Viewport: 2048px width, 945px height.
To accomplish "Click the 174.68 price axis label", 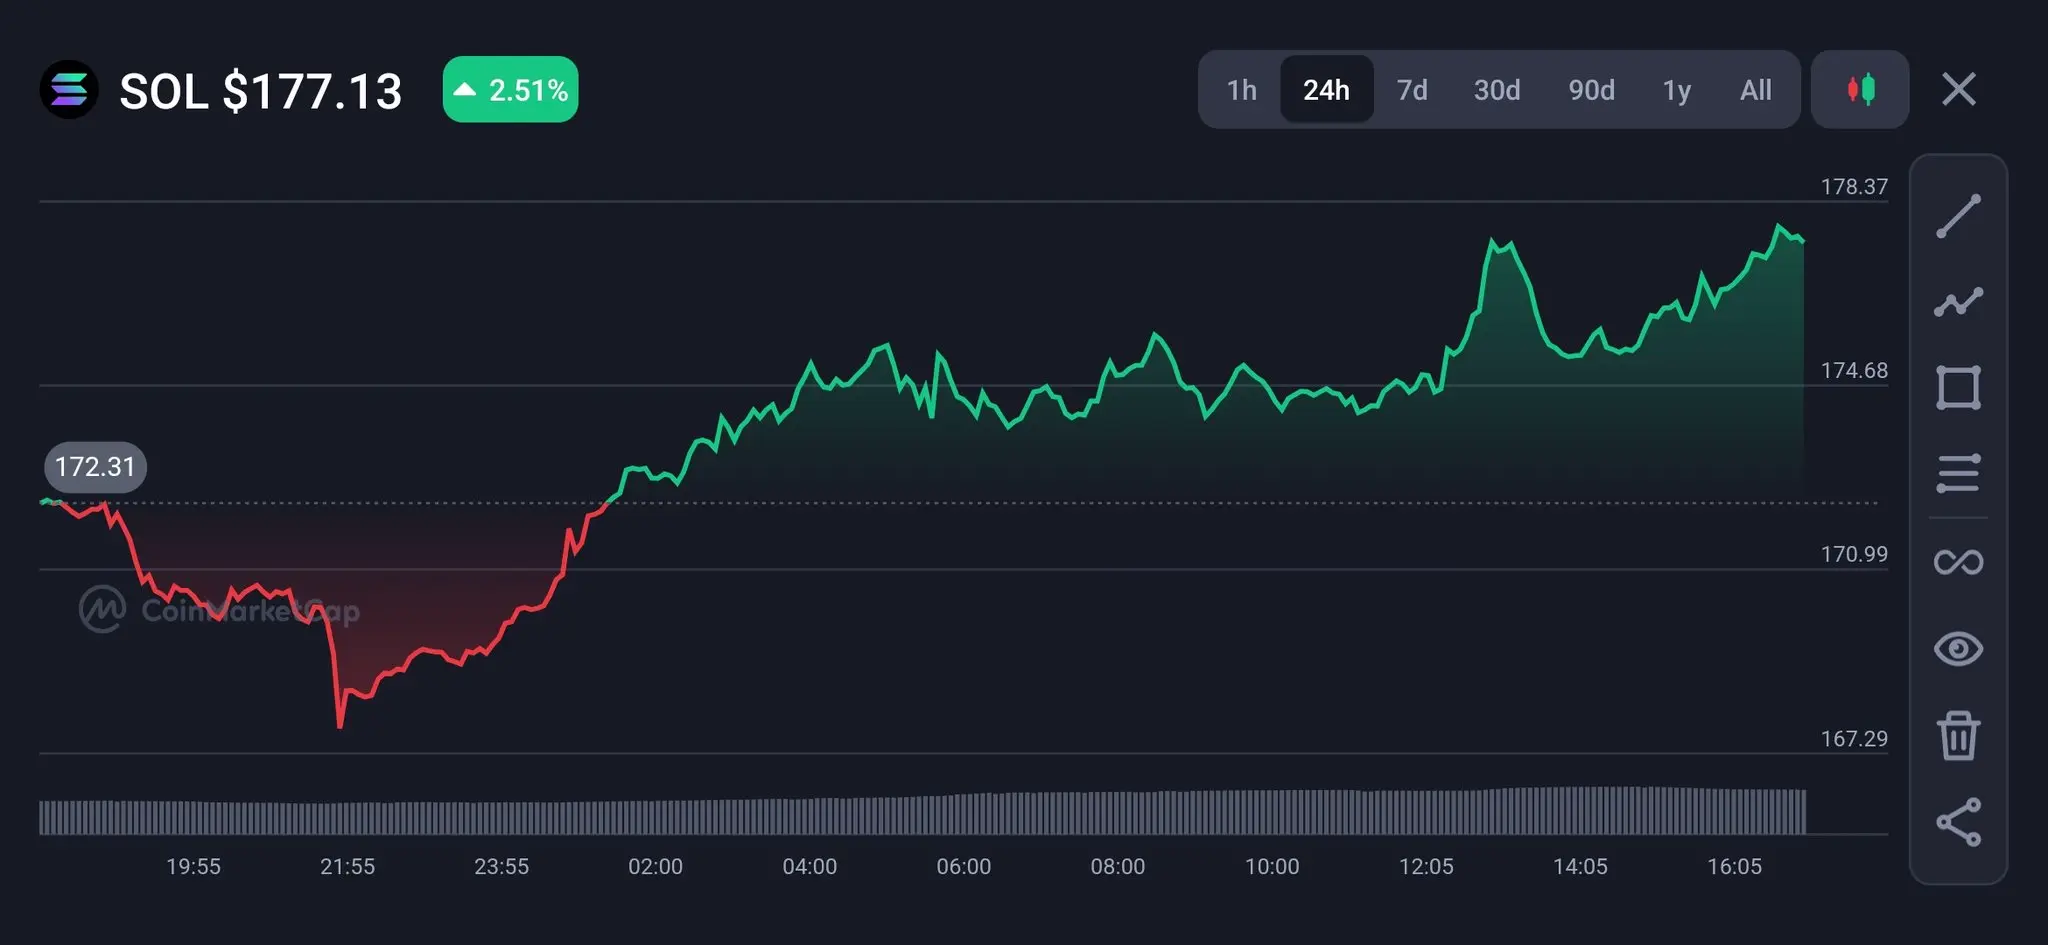I will [x=1854, y=371].
